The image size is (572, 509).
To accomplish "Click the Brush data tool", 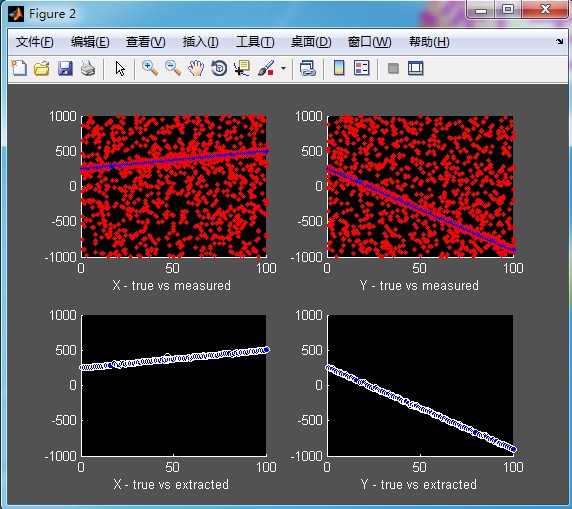I will point(266,68).
